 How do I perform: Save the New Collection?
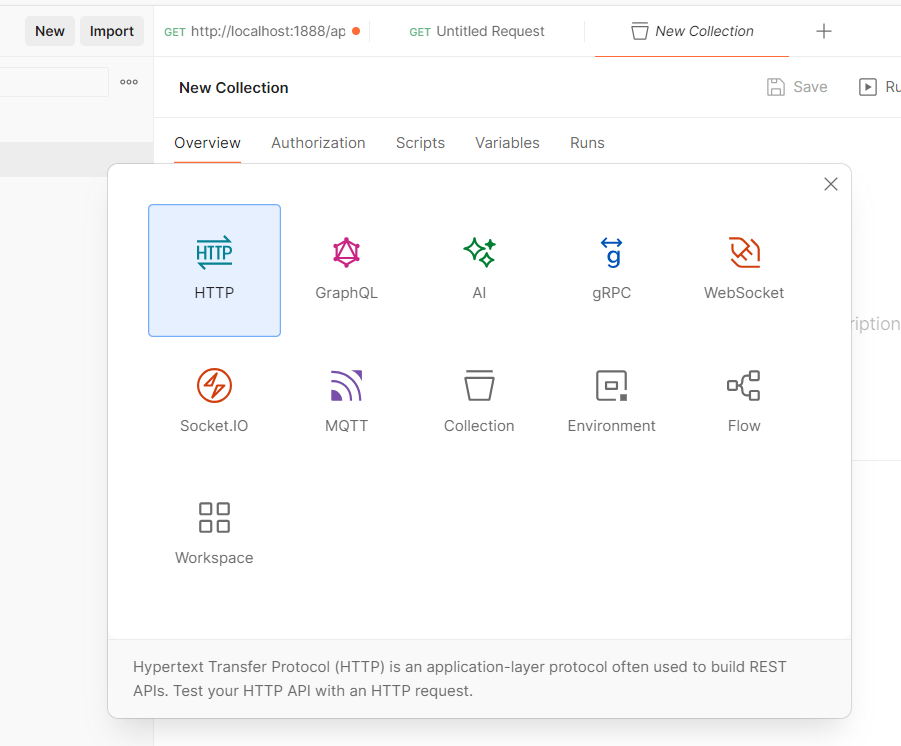click(796, 87)
